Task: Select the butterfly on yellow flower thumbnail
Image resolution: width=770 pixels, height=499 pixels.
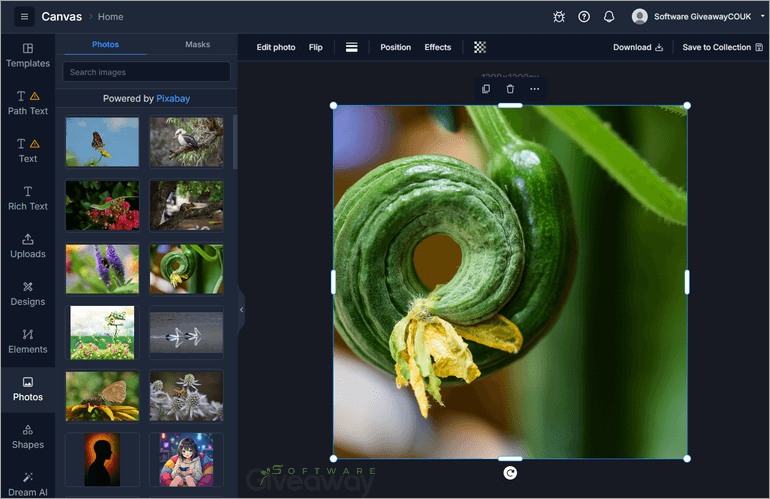Action: (x=102, y=396)
